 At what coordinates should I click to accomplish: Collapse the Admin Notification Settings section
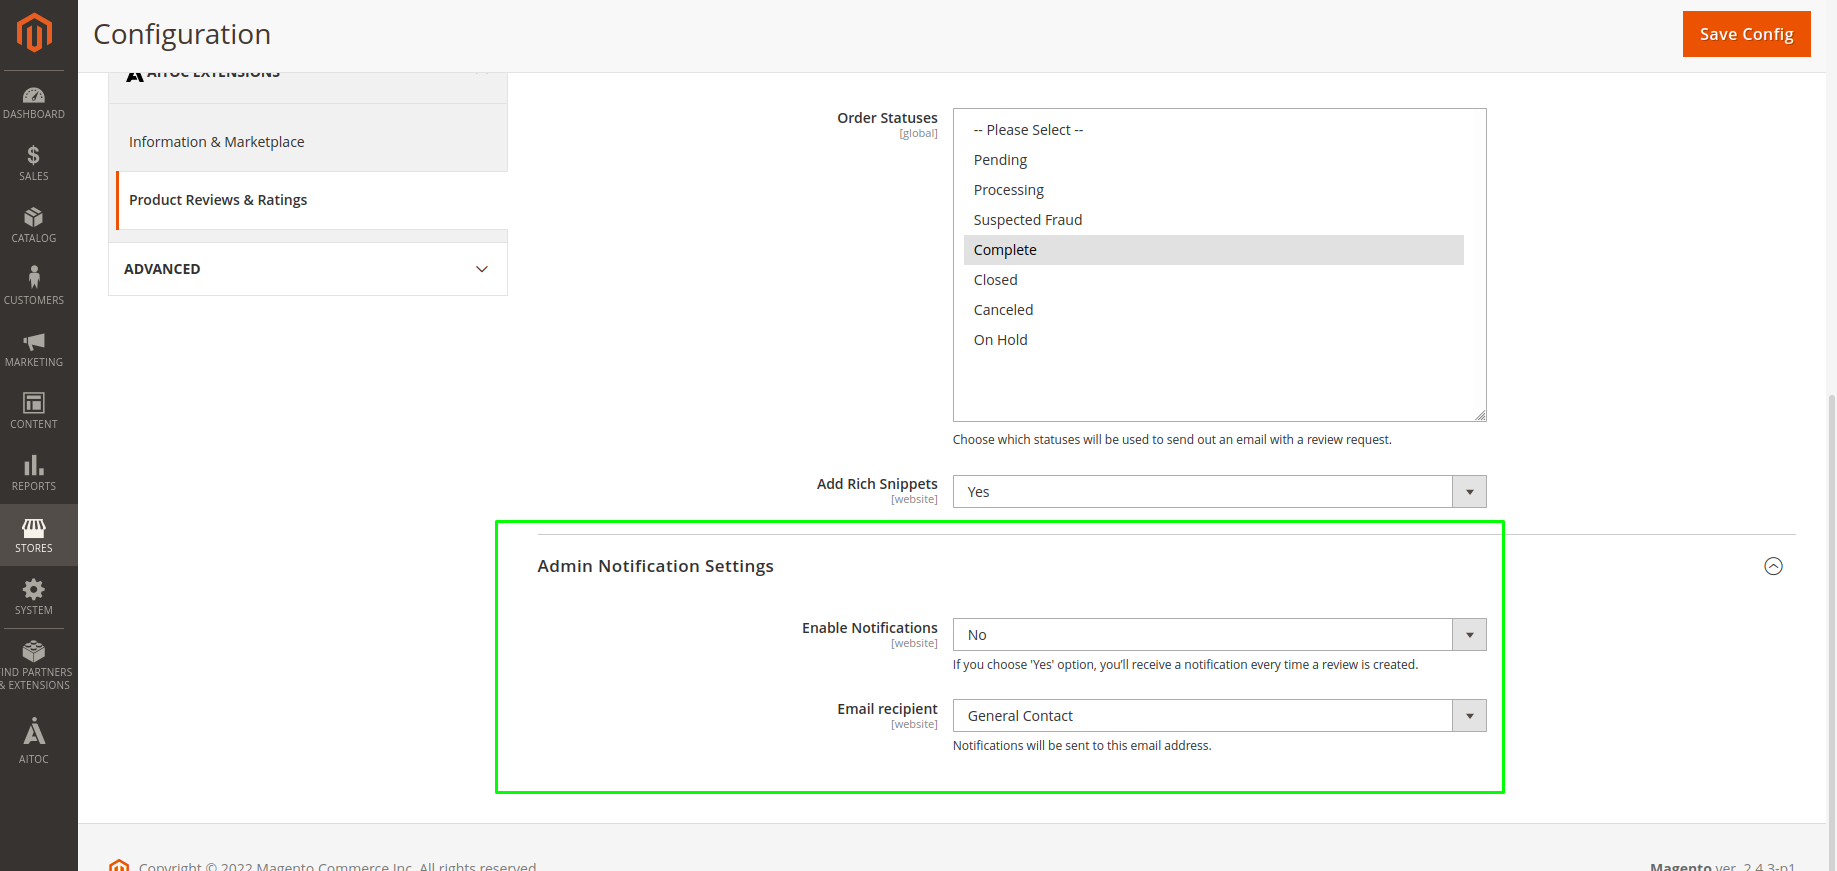tap(1773, 566)
